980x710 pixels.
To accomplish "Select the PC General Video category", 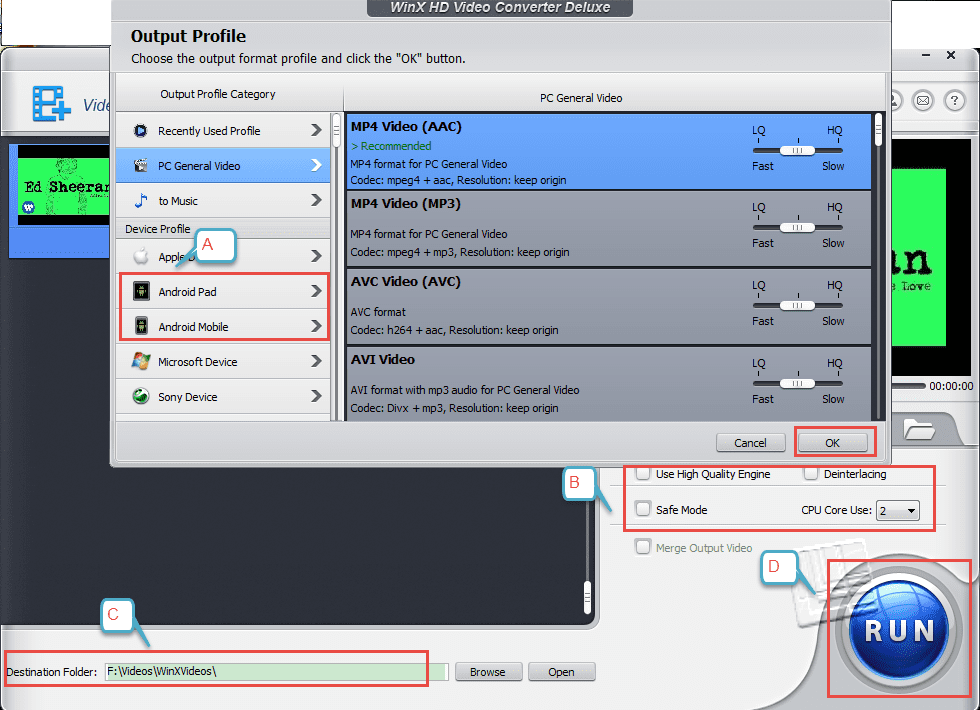I will coord(223,166).
